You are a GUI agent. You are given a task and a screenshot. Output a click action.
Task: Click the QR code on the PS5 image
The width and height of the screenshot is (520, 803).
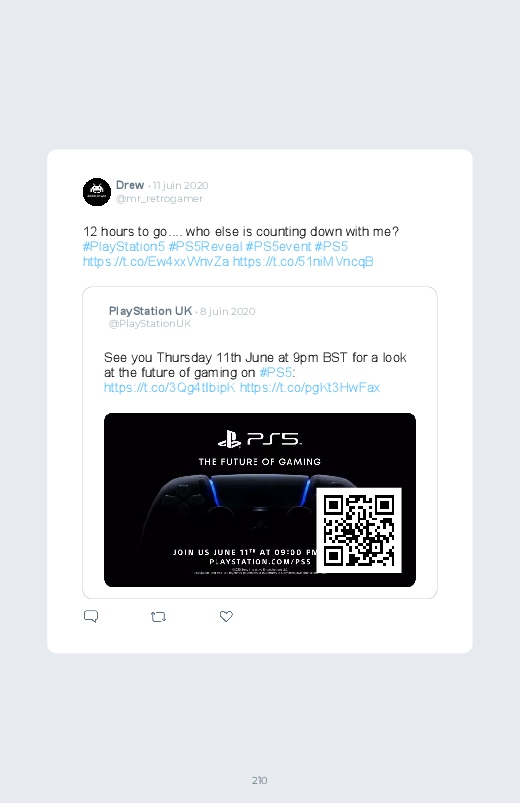[359, 531]
